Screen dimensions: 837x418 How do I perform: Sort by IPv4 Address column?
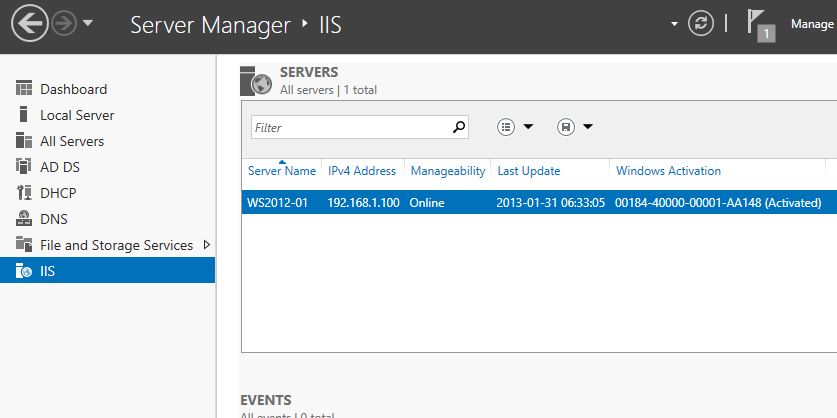362,171
